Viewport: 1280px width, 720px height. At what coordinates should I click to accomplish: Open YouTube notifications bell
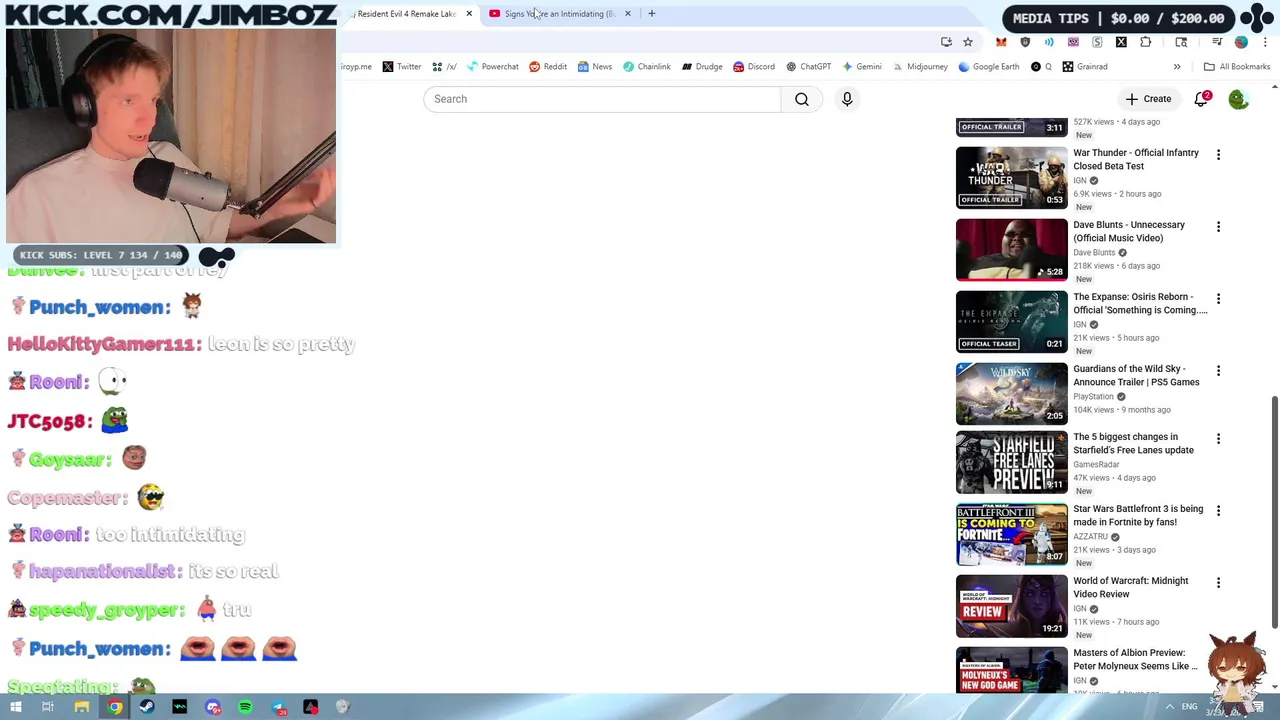(1202, 99)
